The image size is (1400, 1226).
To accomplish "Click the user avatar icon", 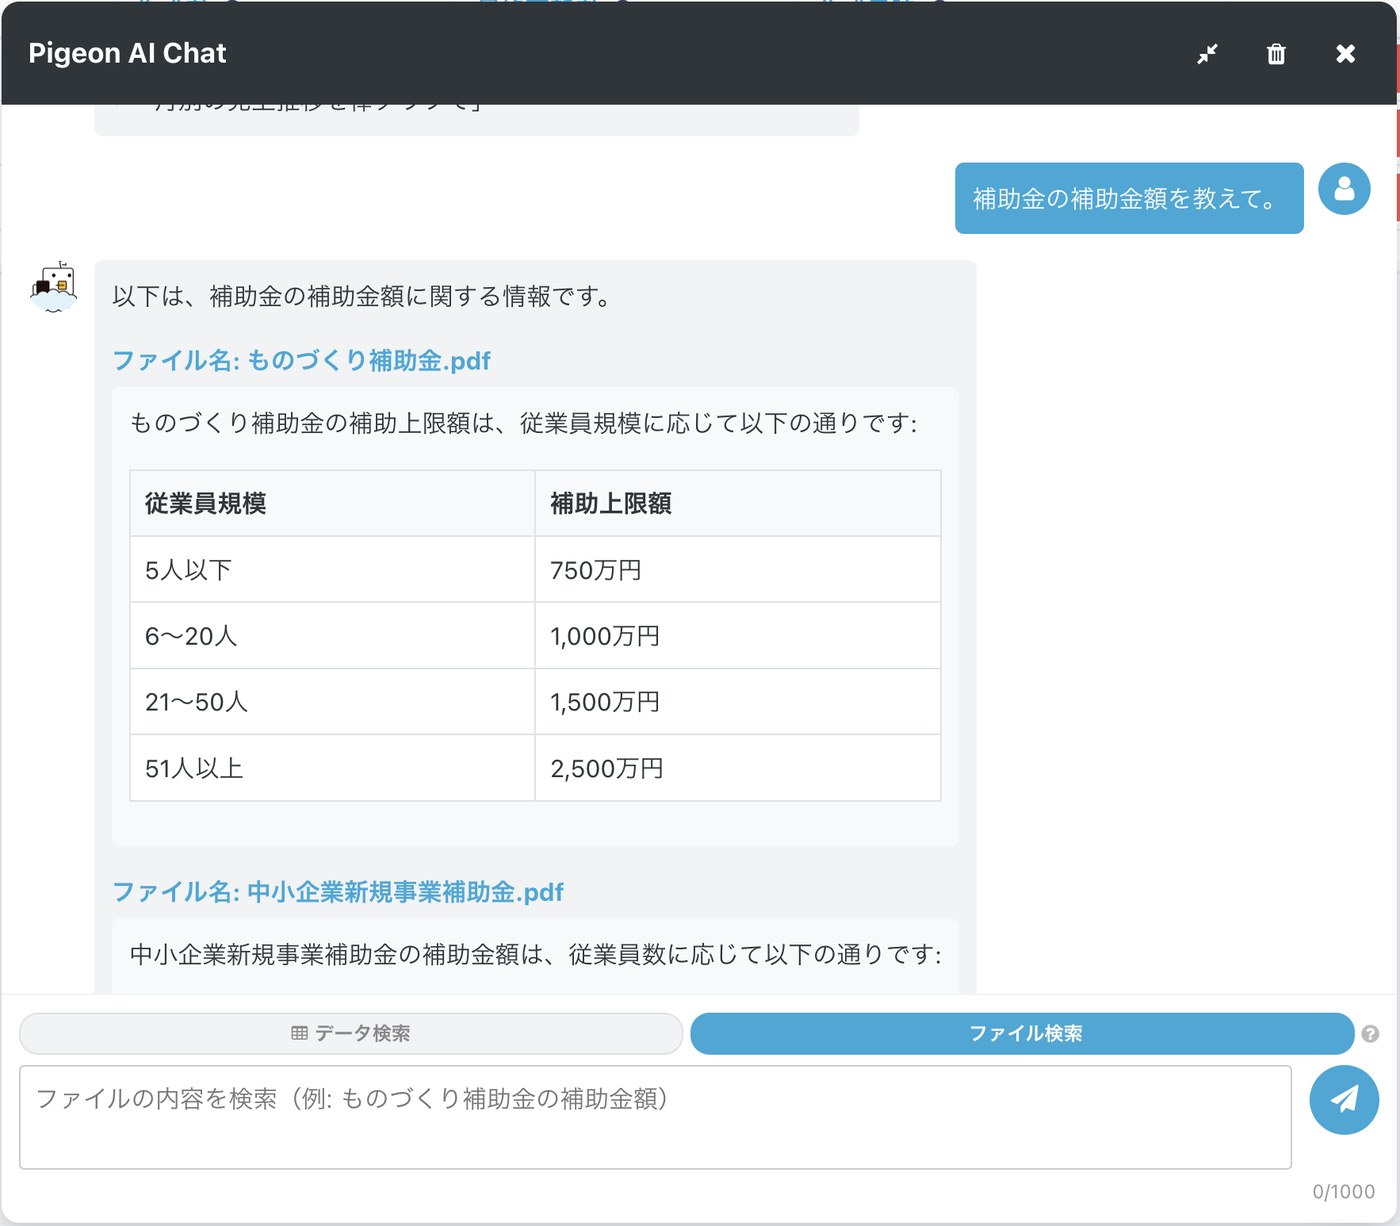I will 1344,189.
